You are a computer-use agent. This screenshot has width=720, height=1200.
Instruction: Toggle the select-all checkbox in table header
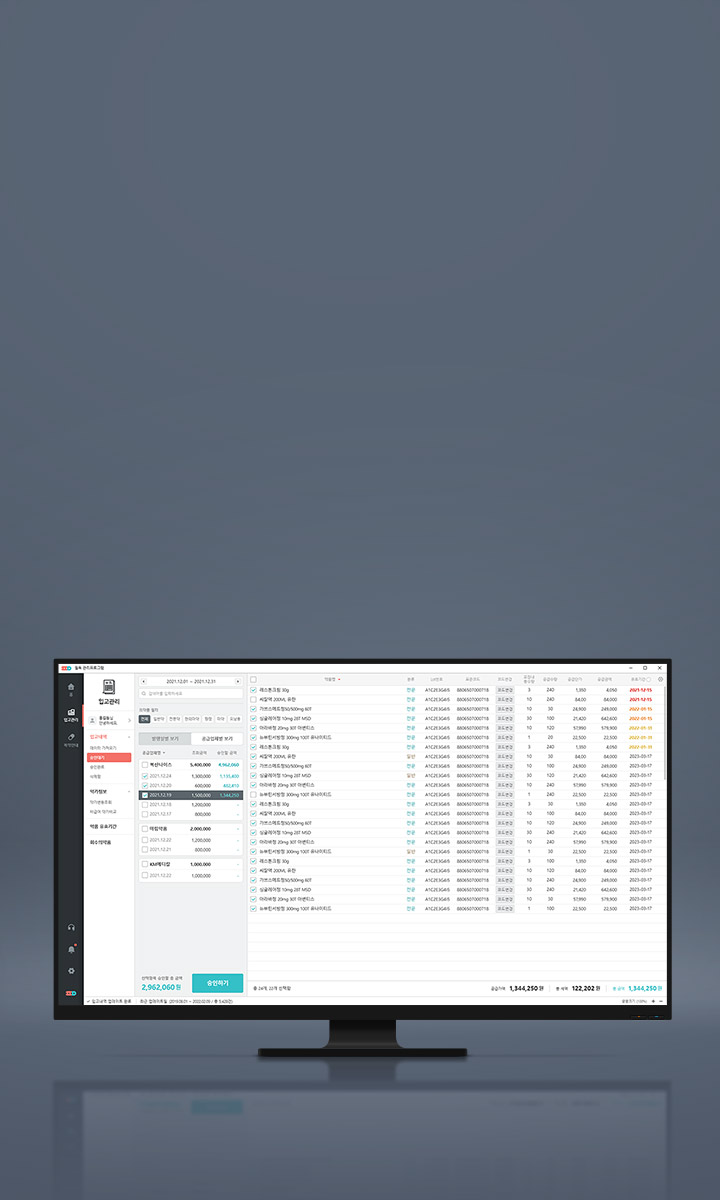coord(254,679)
